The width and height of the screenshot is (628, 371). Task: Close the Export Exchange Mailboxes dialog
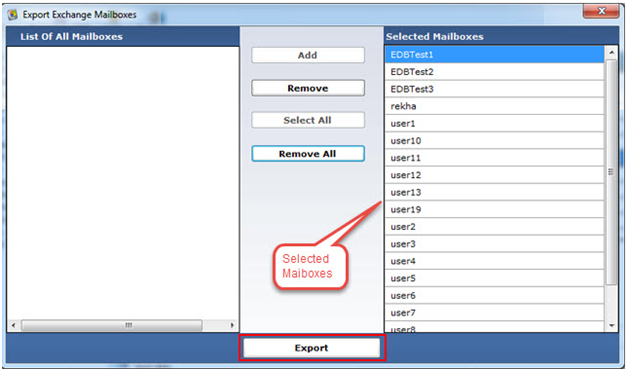click(x=602, y=11)
